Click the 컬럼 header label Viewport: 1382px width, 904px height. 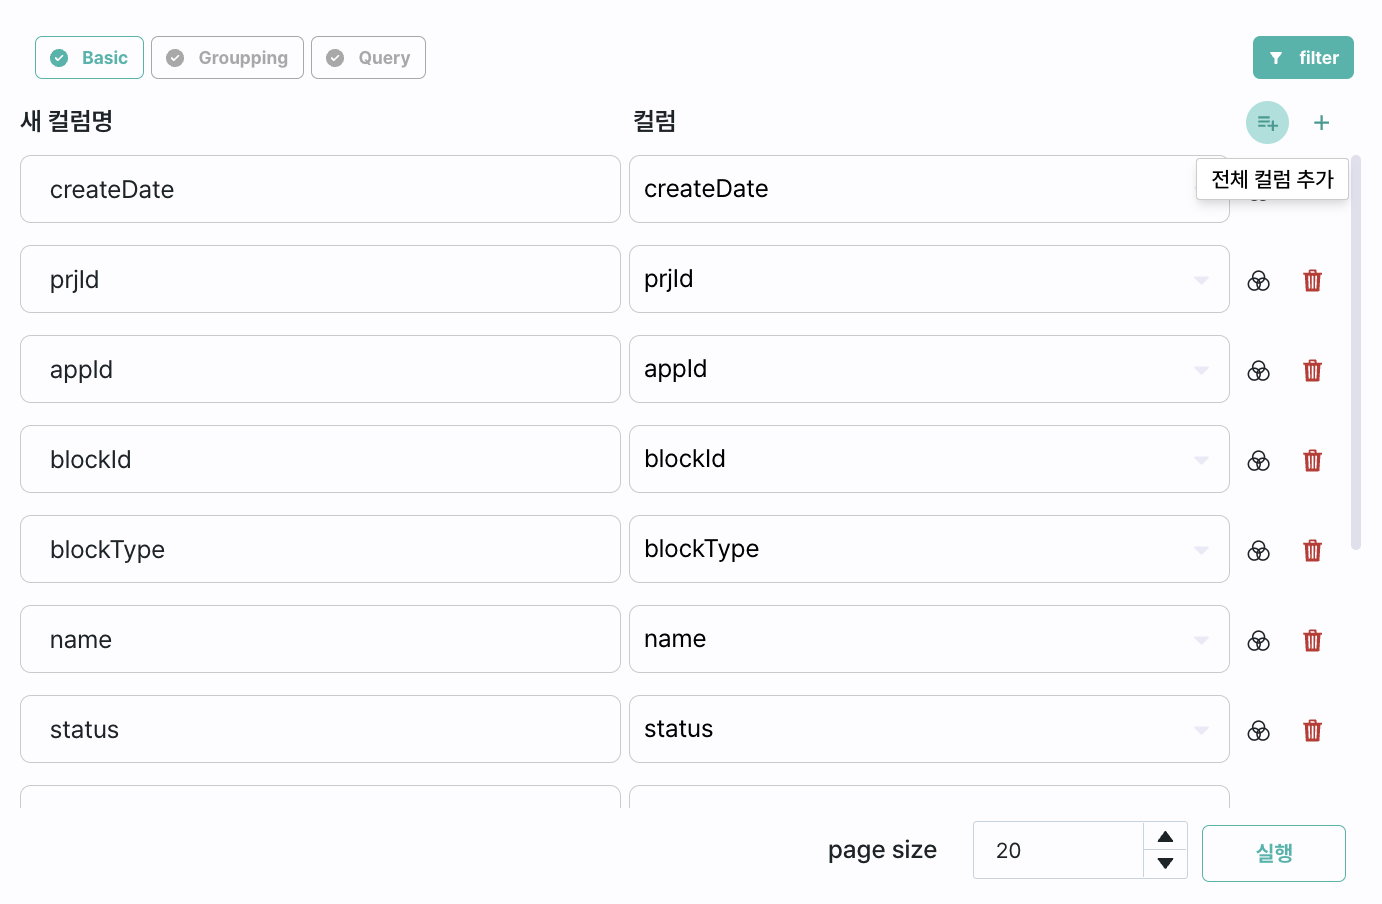[655, 122]
